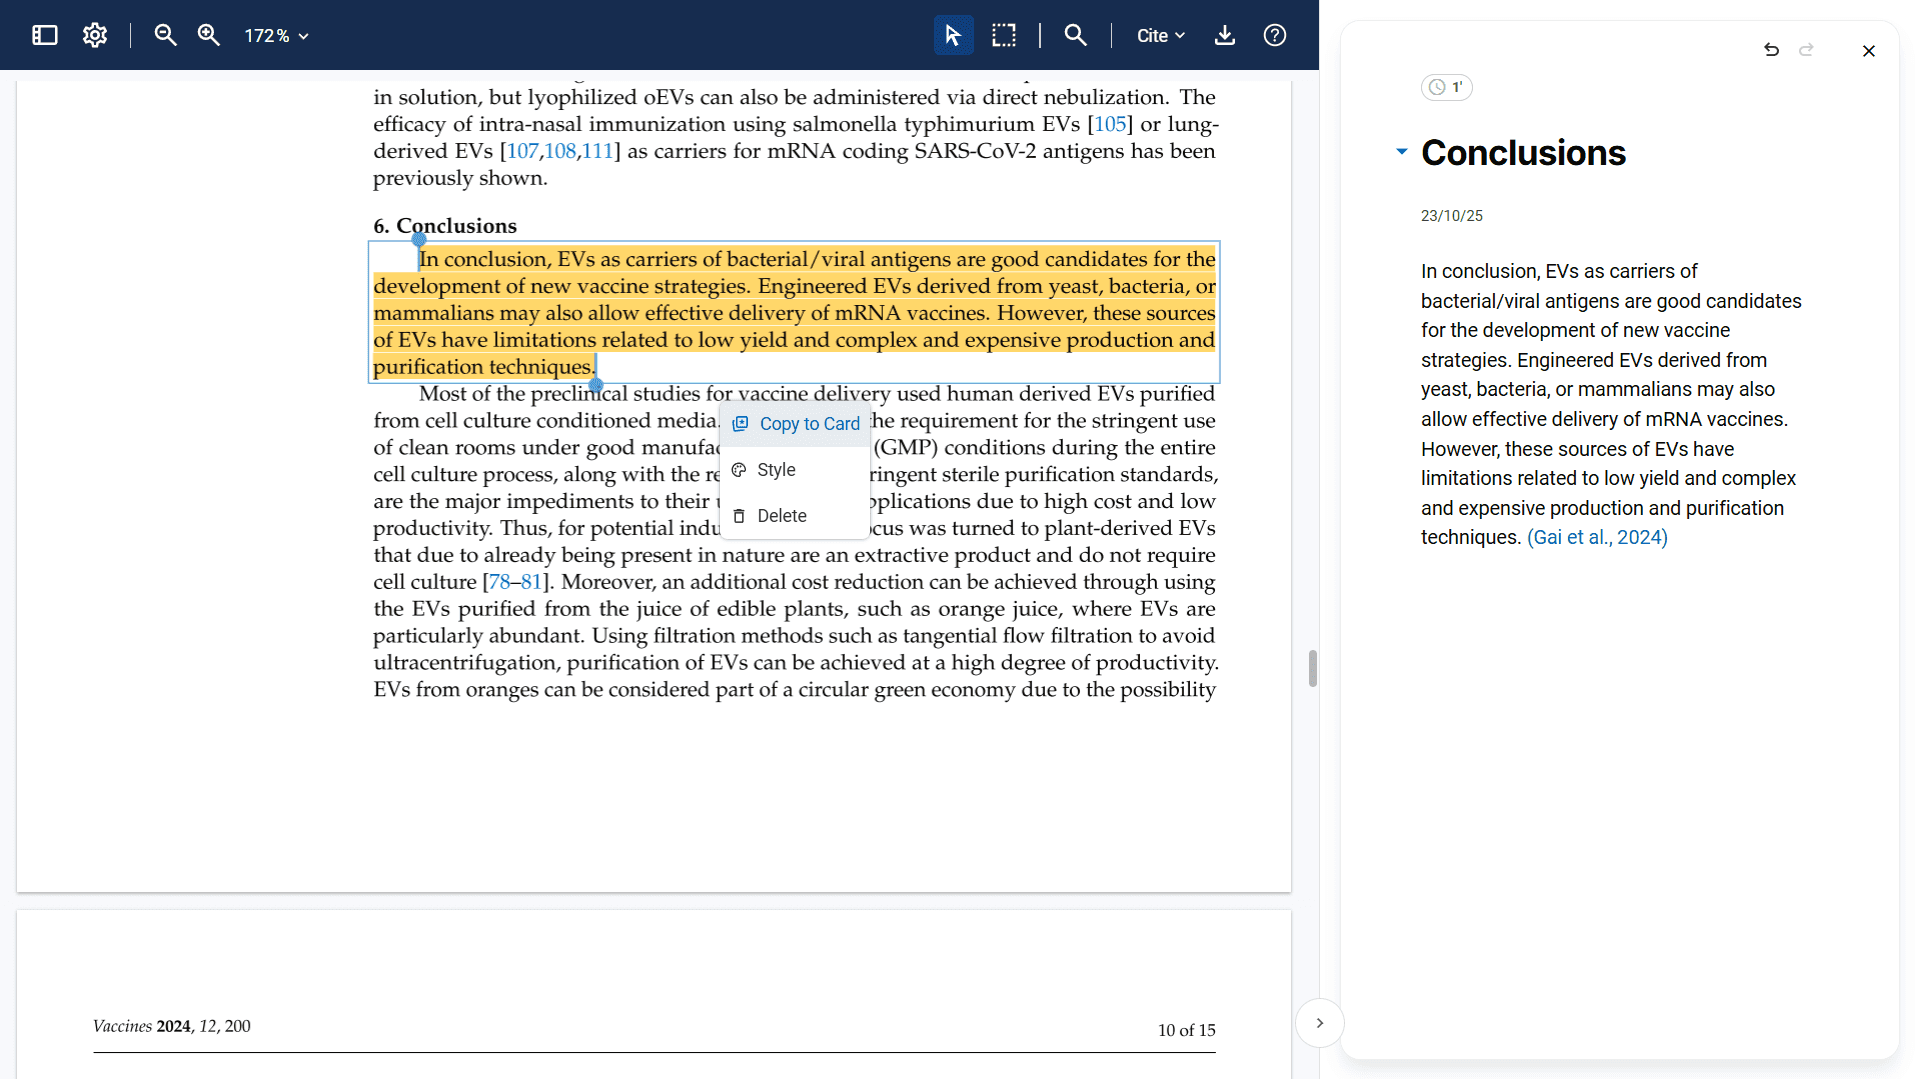Collapse the Conclusions card heading

[1401, 152]
